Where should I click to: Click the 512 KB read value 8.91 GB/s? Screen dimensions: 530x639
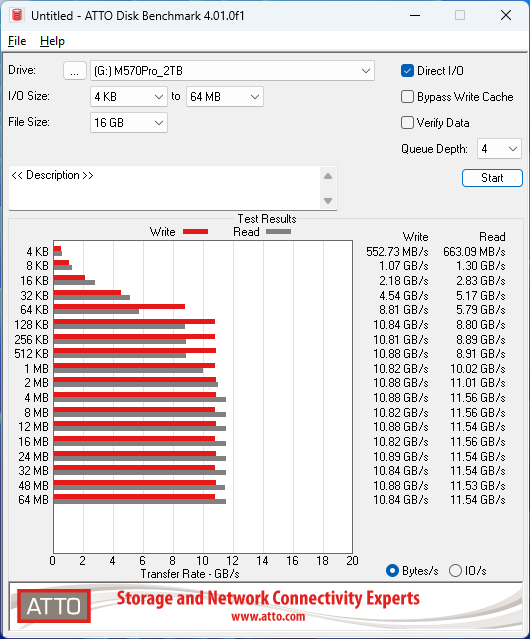481,354
